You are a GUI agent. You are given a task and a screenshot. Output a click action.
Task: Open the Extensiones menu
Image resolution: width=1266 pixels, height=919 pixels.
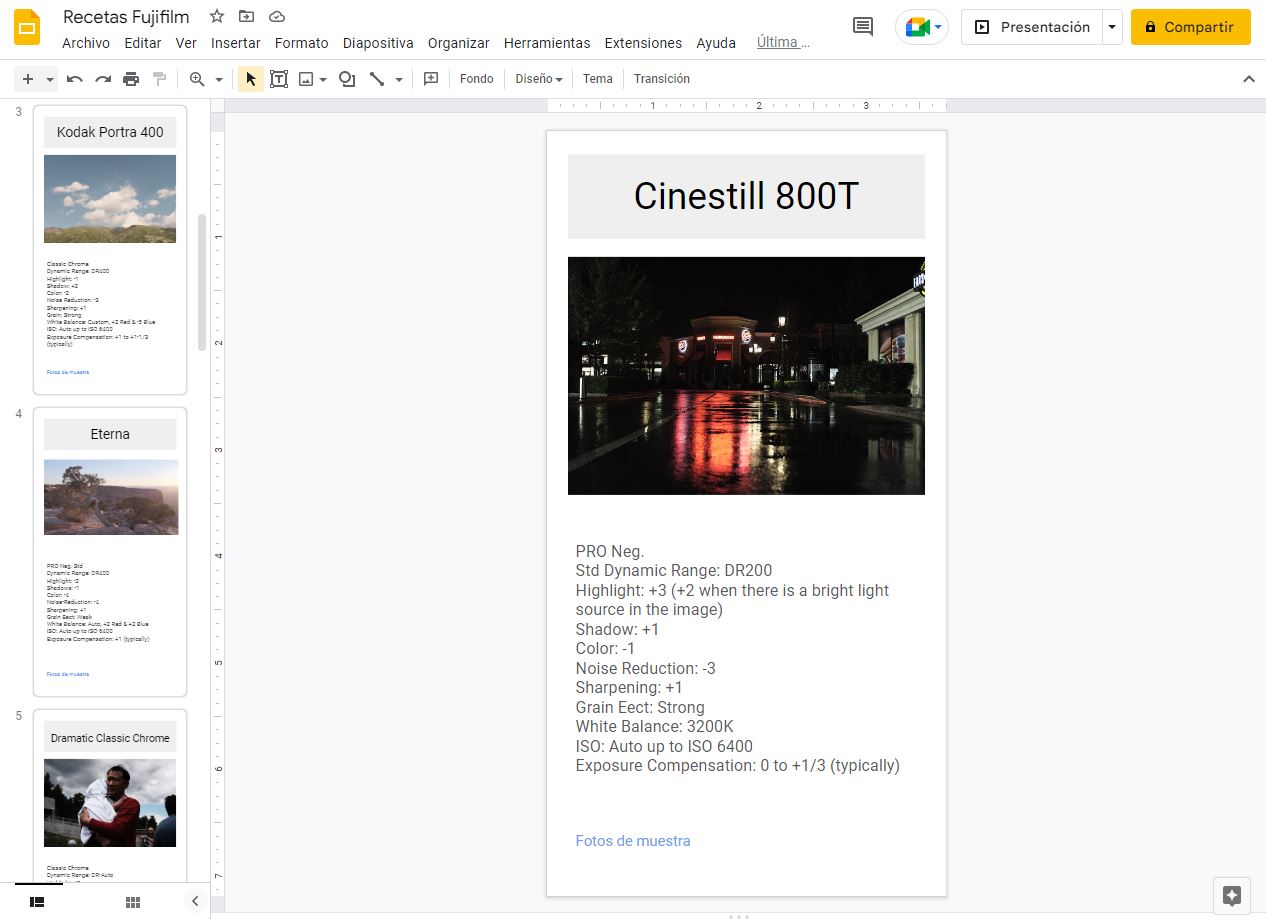pos(644,43)
